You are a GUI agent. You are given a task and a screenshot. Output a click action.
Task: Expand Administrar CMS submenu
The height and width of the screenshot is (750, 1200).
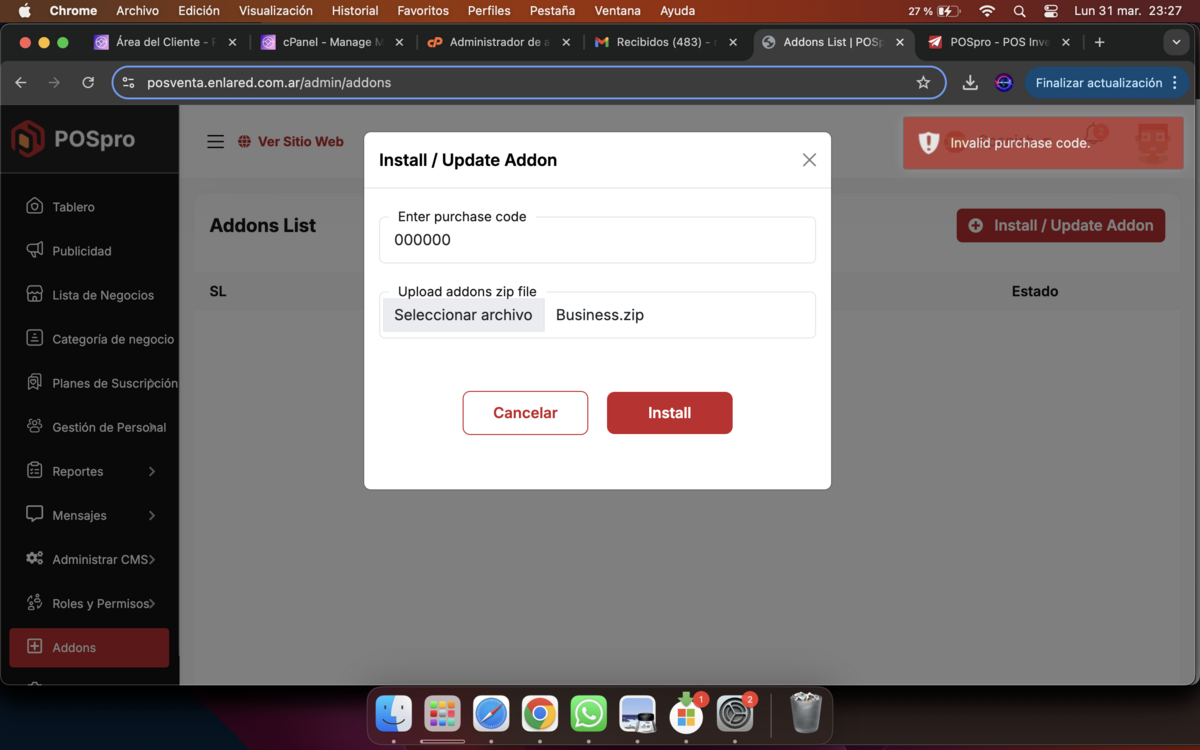pyautogui.click(x=152, y=559)
